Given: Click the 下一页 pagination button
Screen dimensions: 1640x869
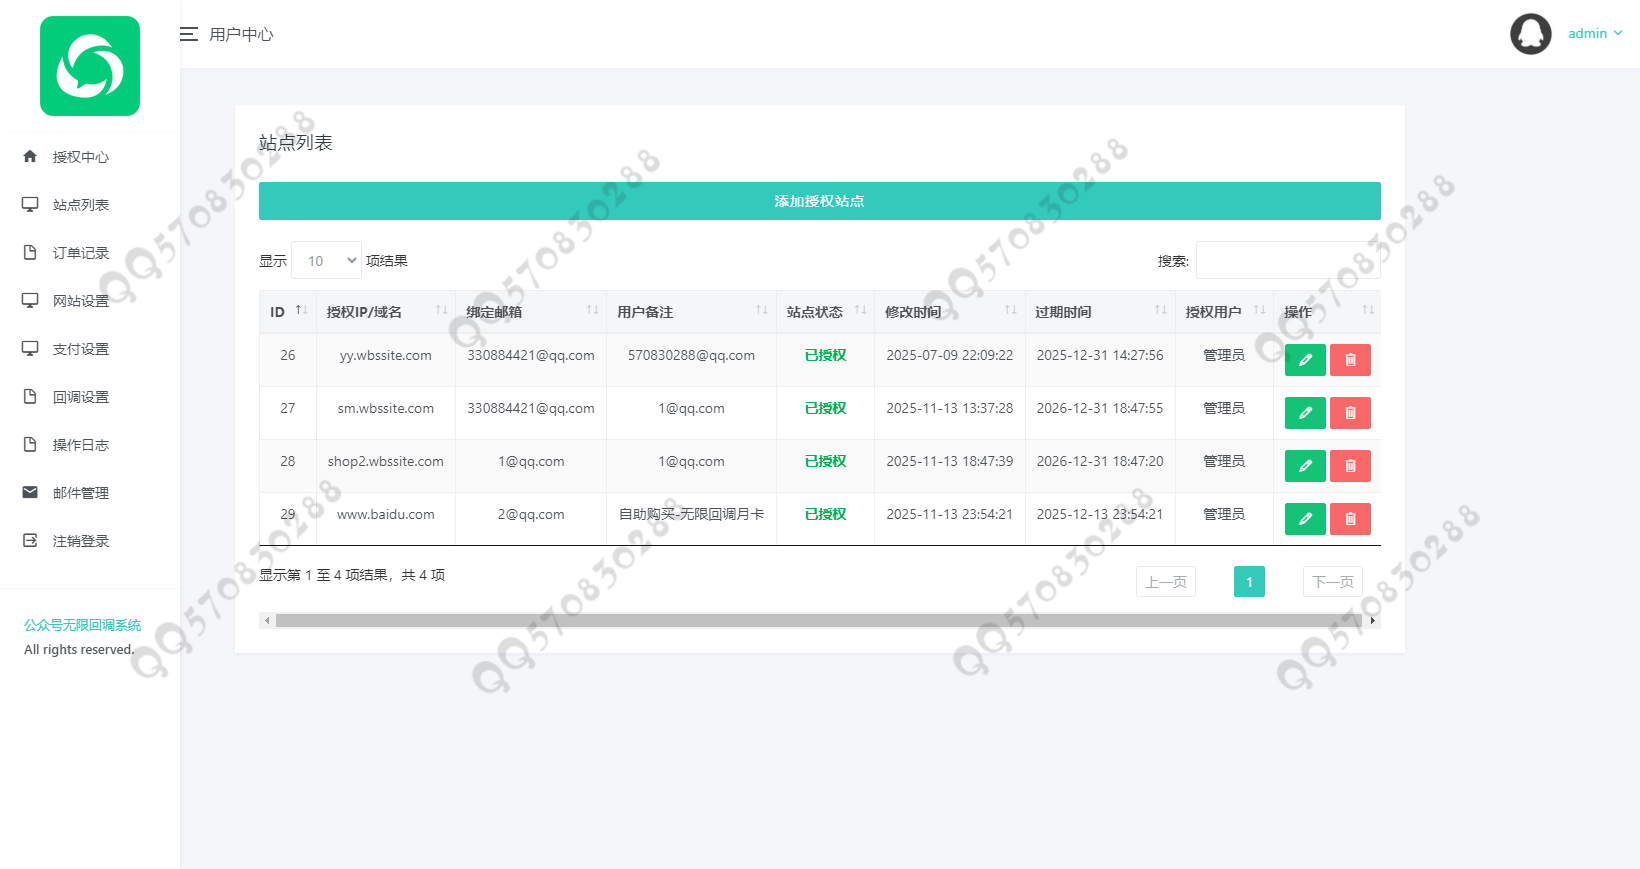Looking at the screenshot, I should coord(1333,582).
